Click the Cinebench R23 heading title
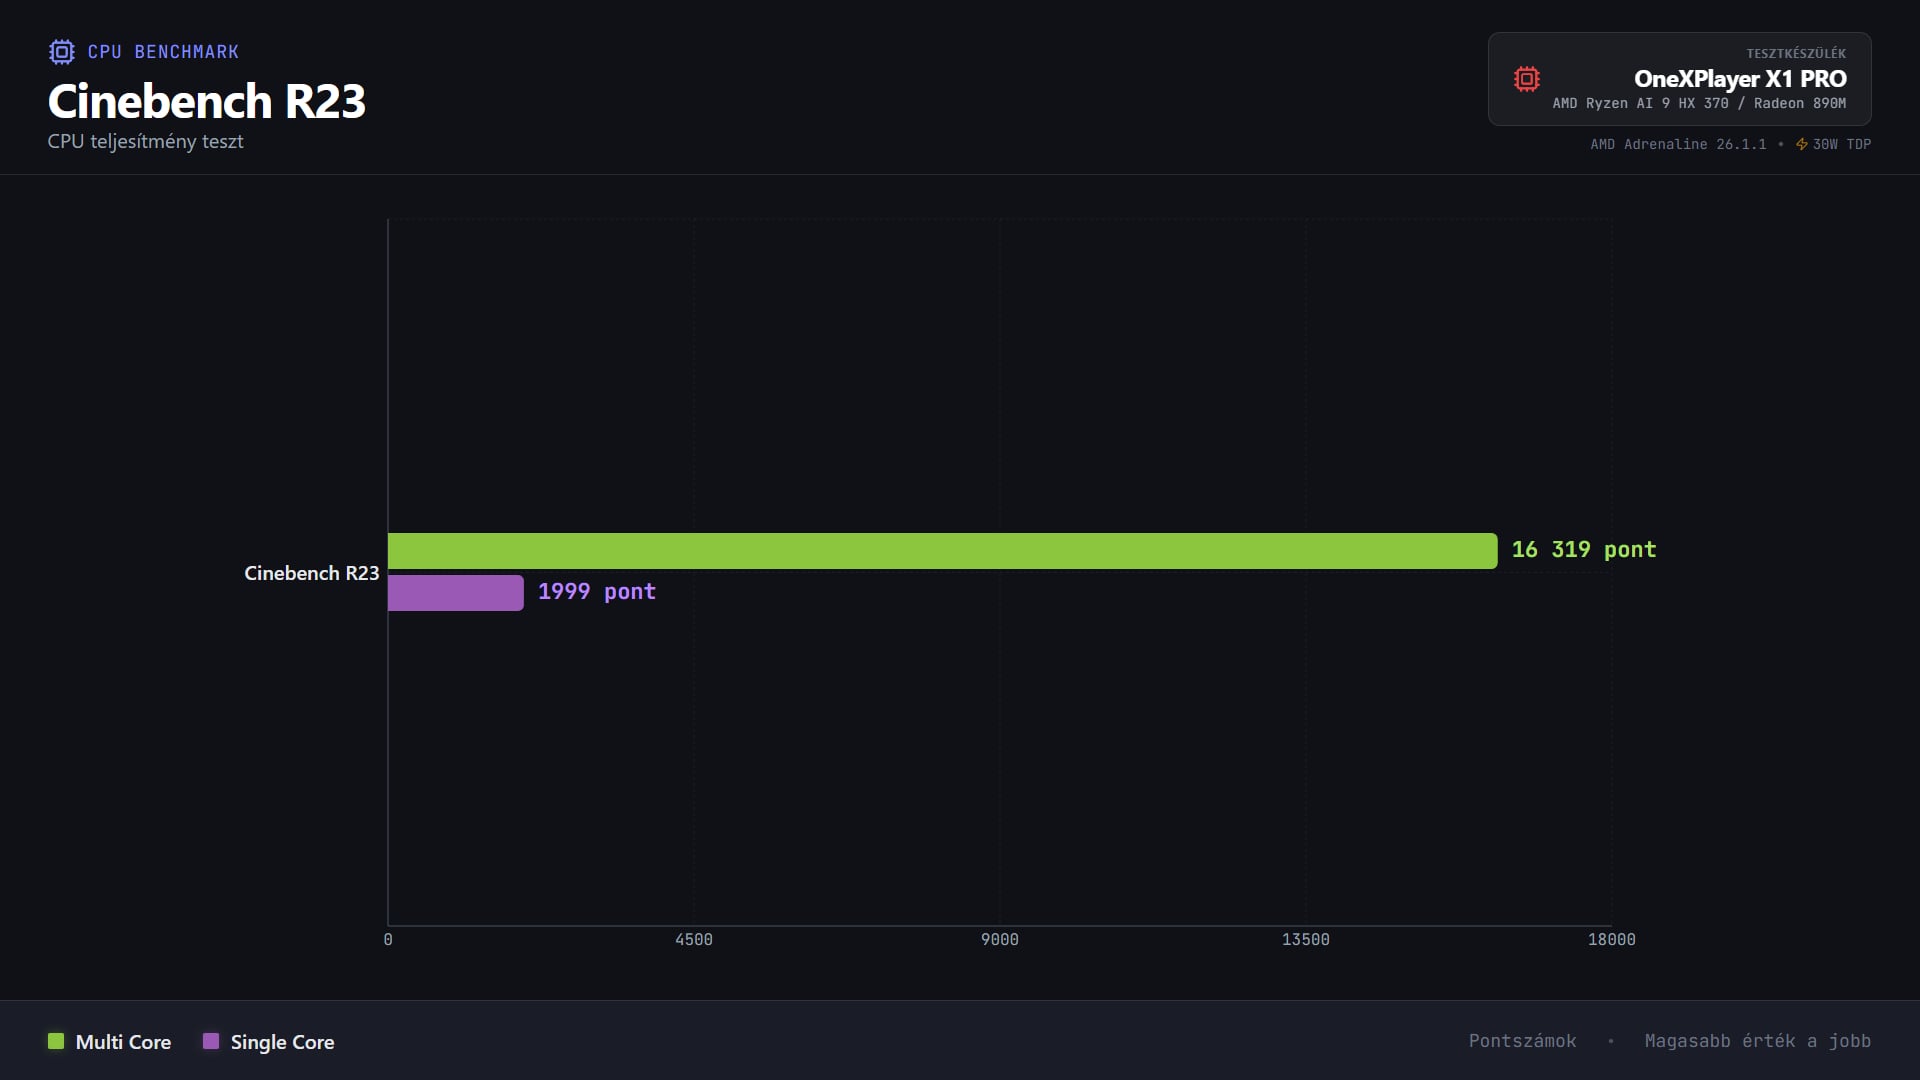 point(207,101)
